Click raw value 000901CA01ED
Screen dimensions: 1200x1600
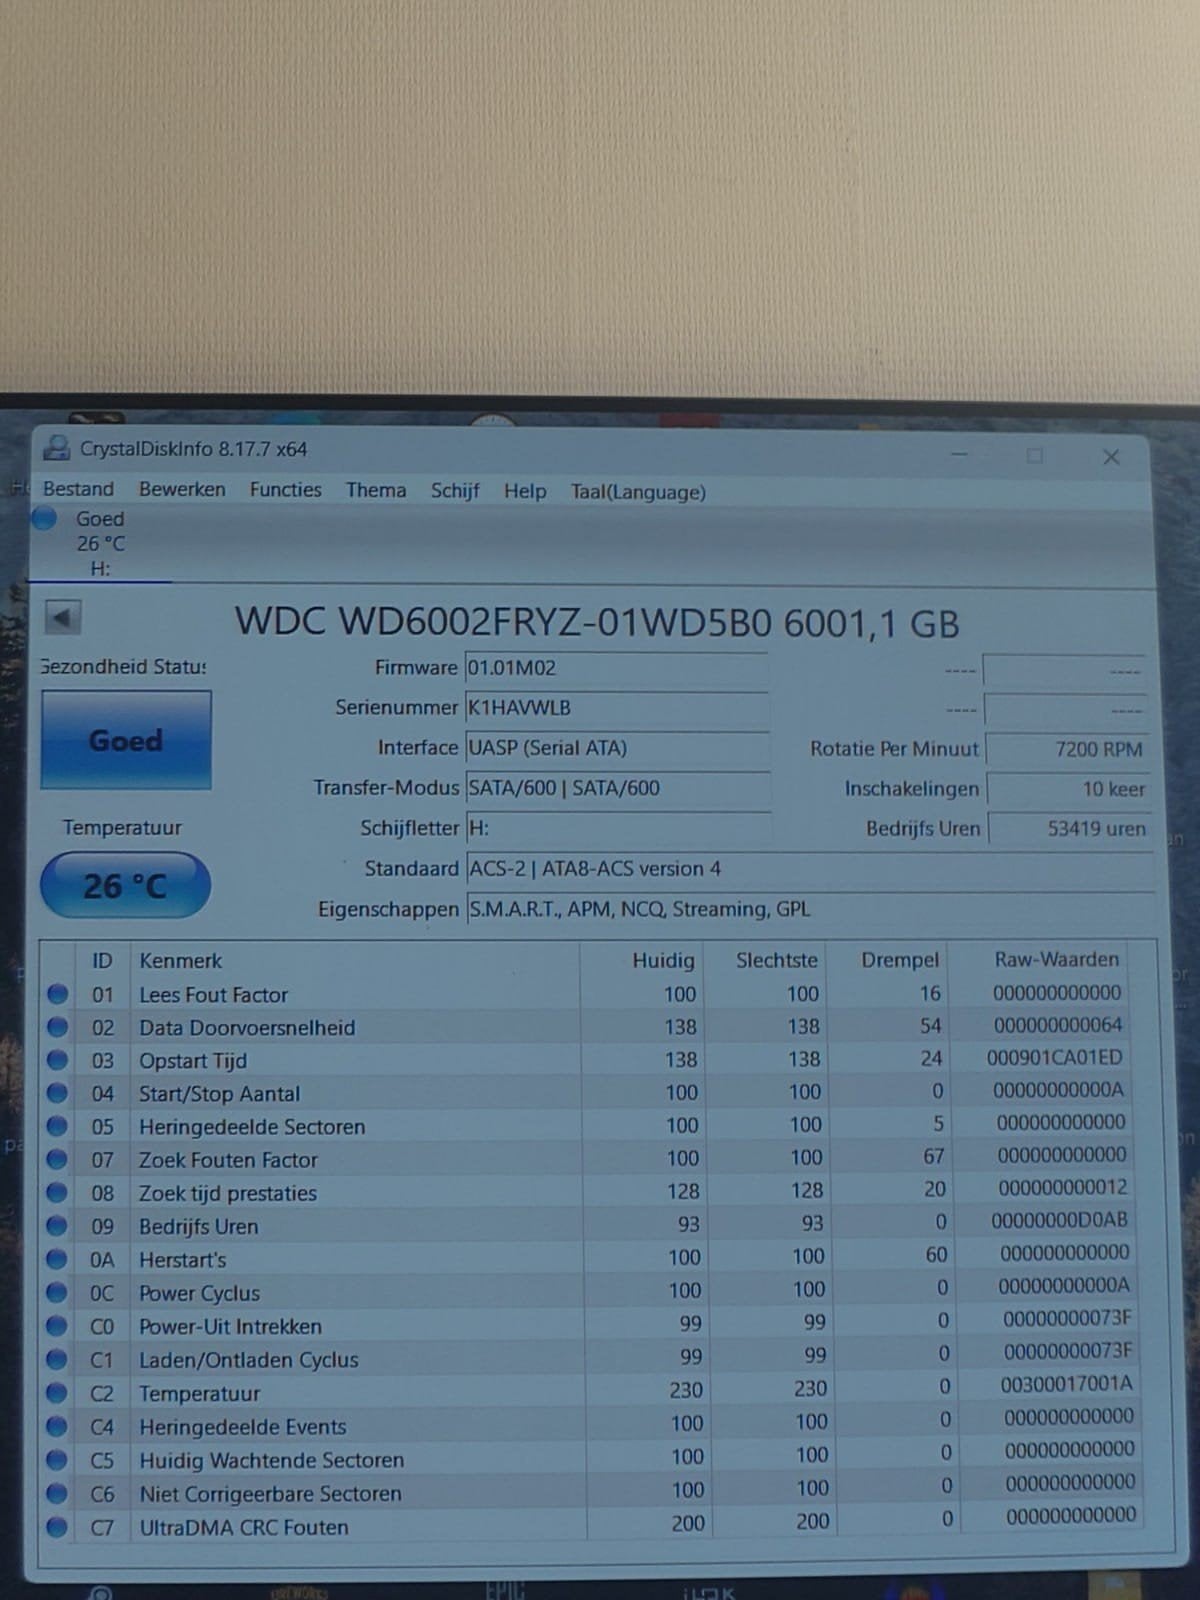click(1055, 1057)
